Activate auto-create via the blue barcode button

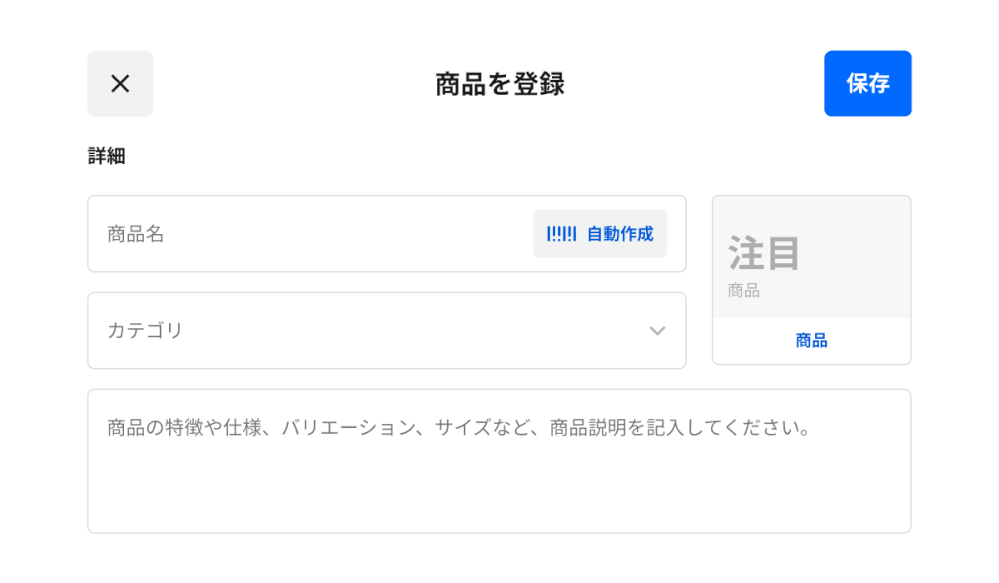pyautogui.click(x=600, y=233)
